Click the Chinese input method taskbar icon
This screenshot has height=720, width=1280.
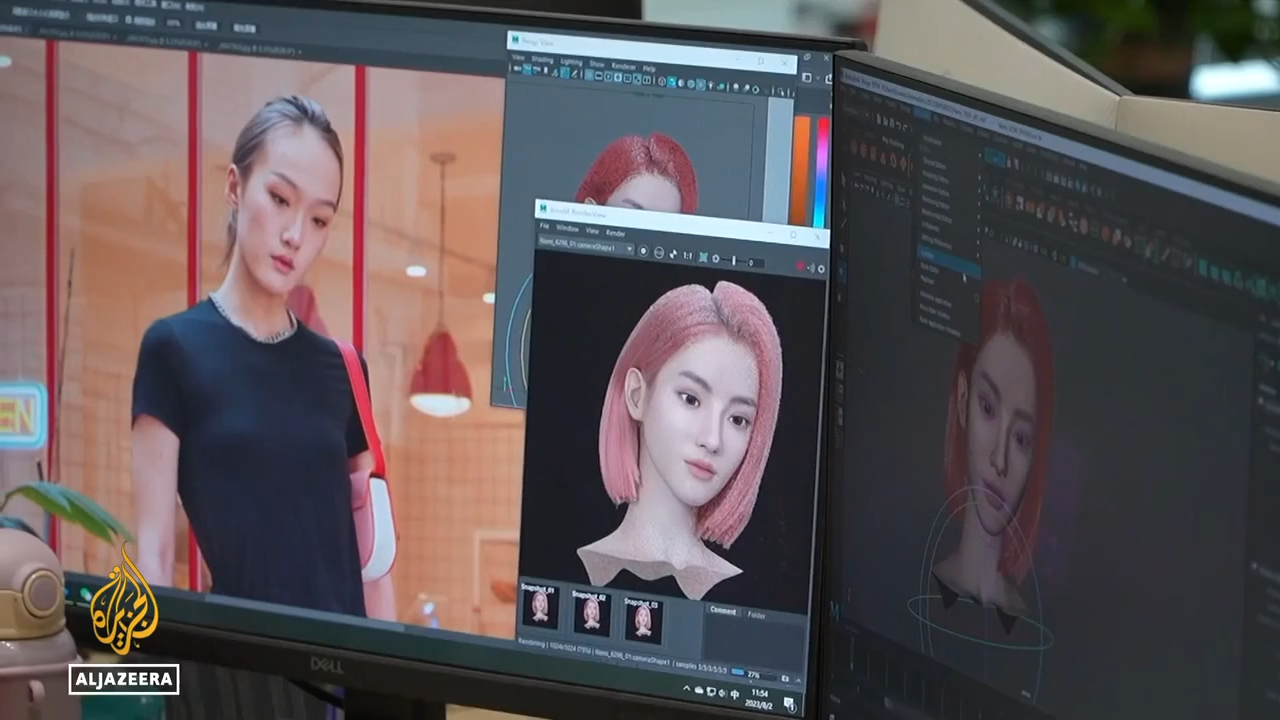tap(736, 694)
